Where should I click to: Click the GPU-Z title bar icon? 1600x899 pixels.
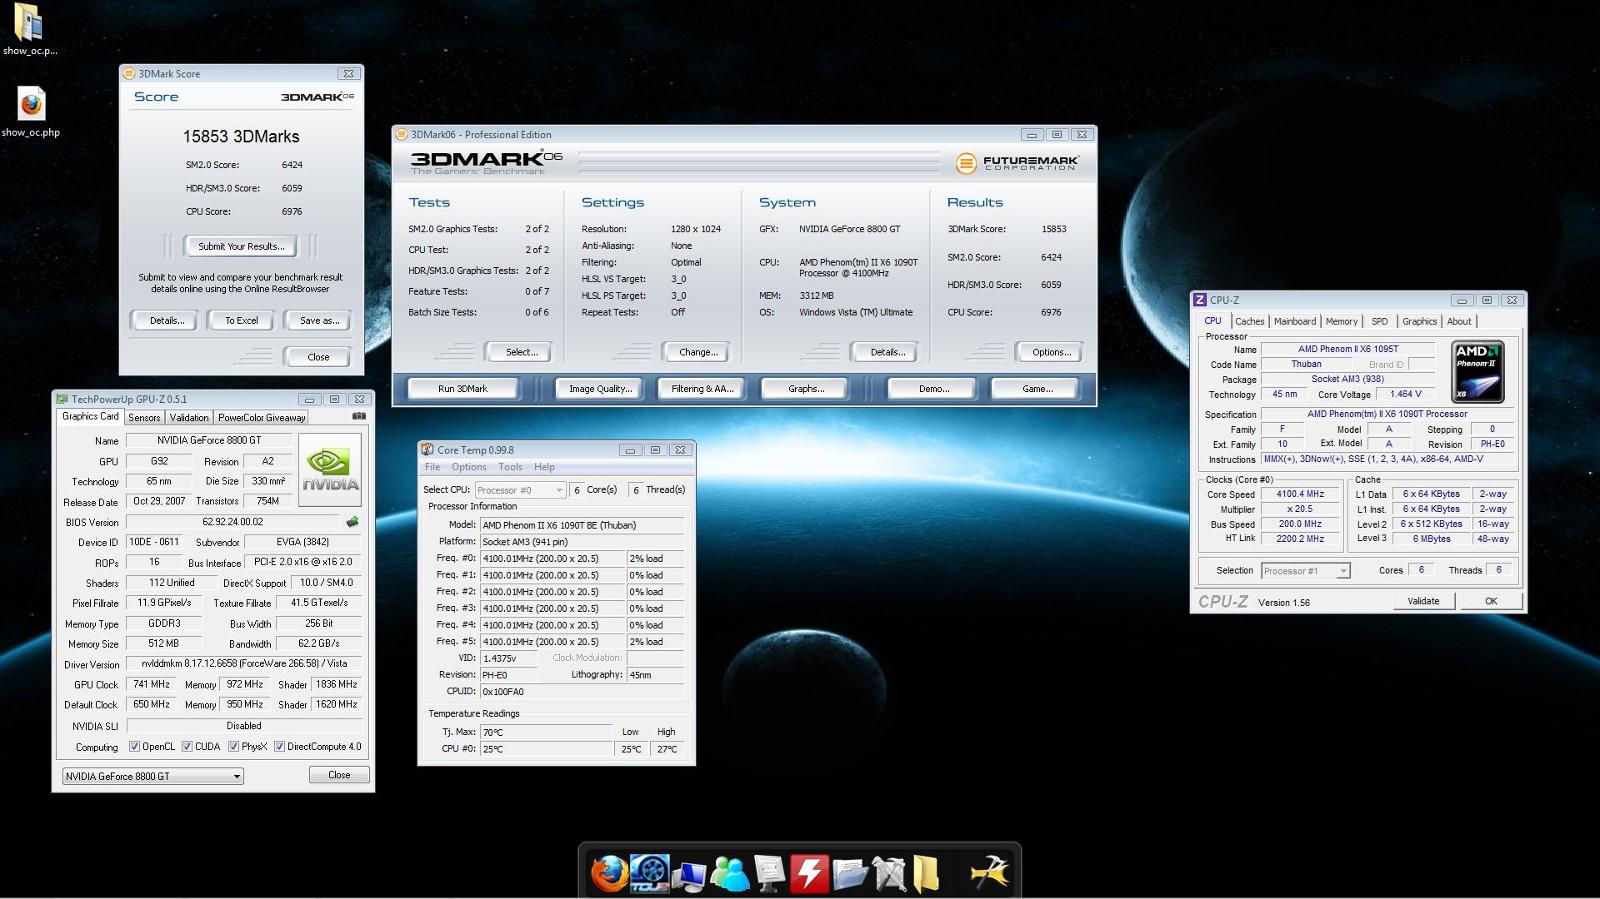(62, 399)
